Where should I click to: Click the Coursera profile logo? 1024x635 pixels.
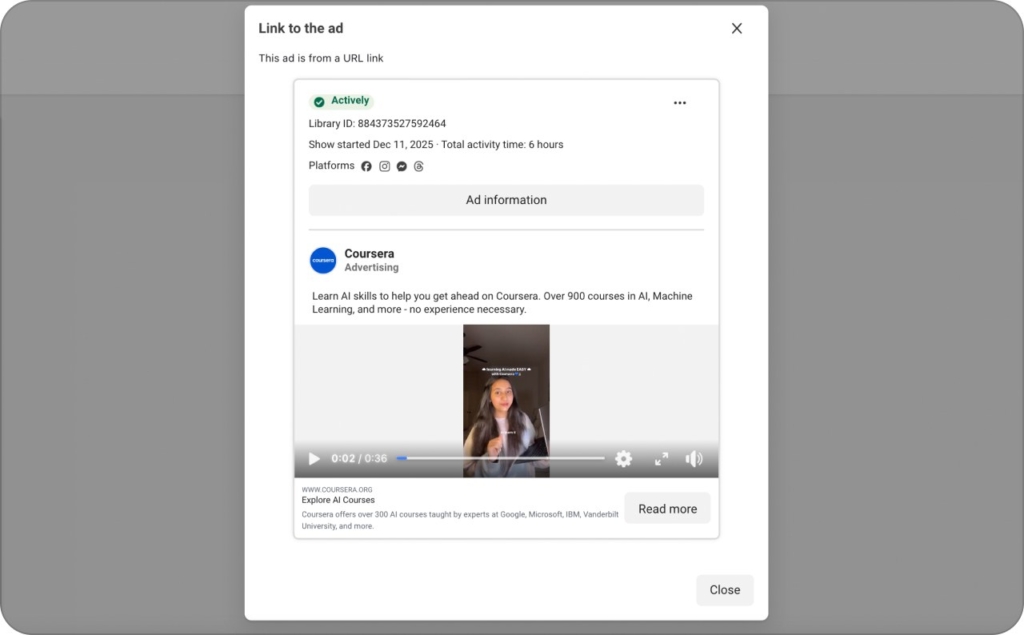(x=322, y=260)
